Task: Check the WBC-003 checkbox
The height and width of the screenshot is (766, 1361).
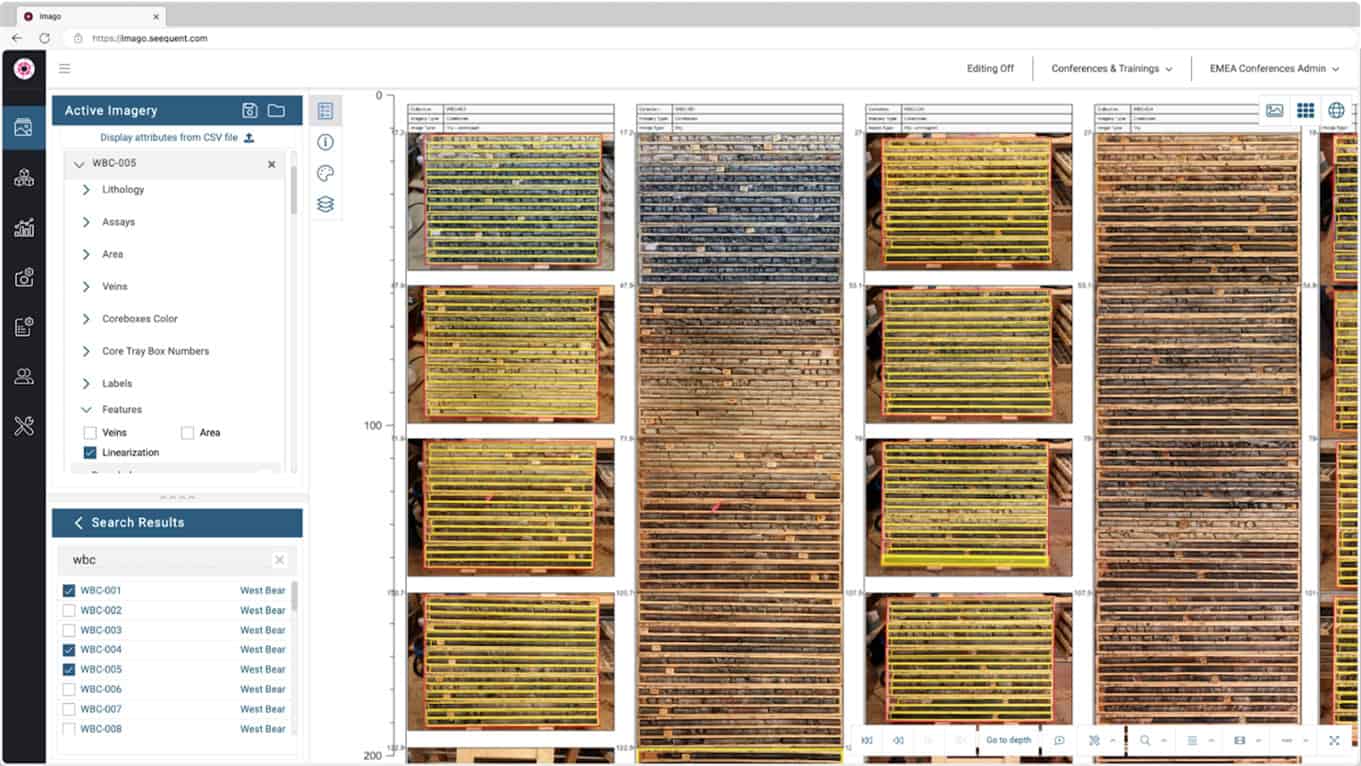Action: (69, 630)
